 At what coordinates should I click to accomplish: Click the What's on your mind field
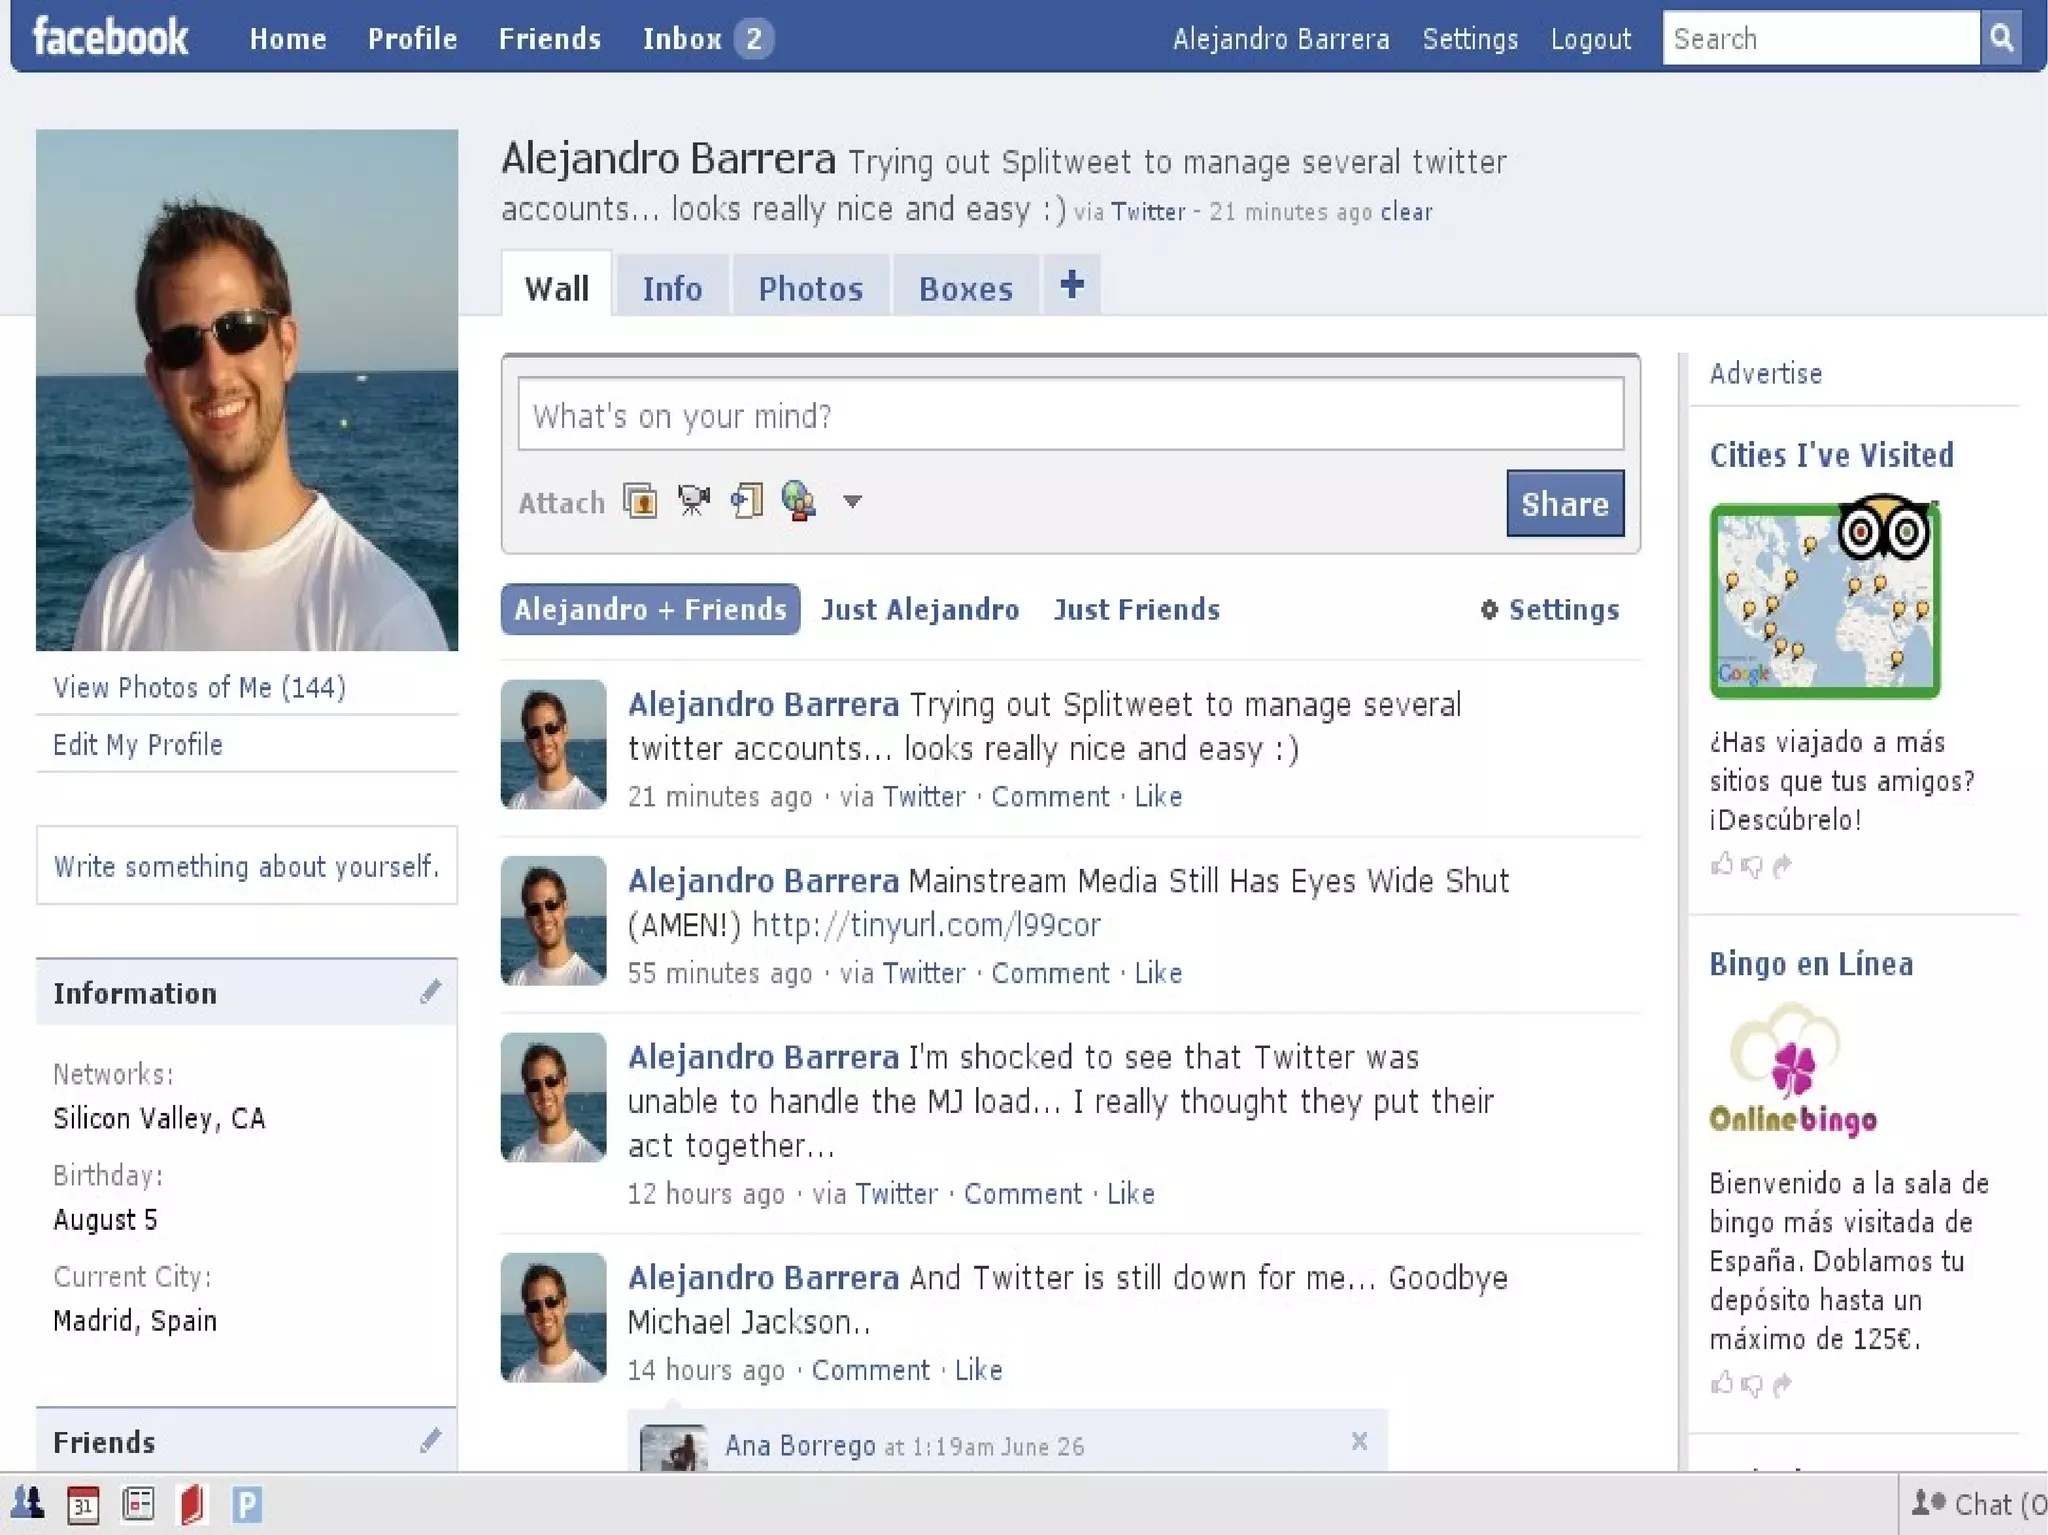(x=1070, y=415)
